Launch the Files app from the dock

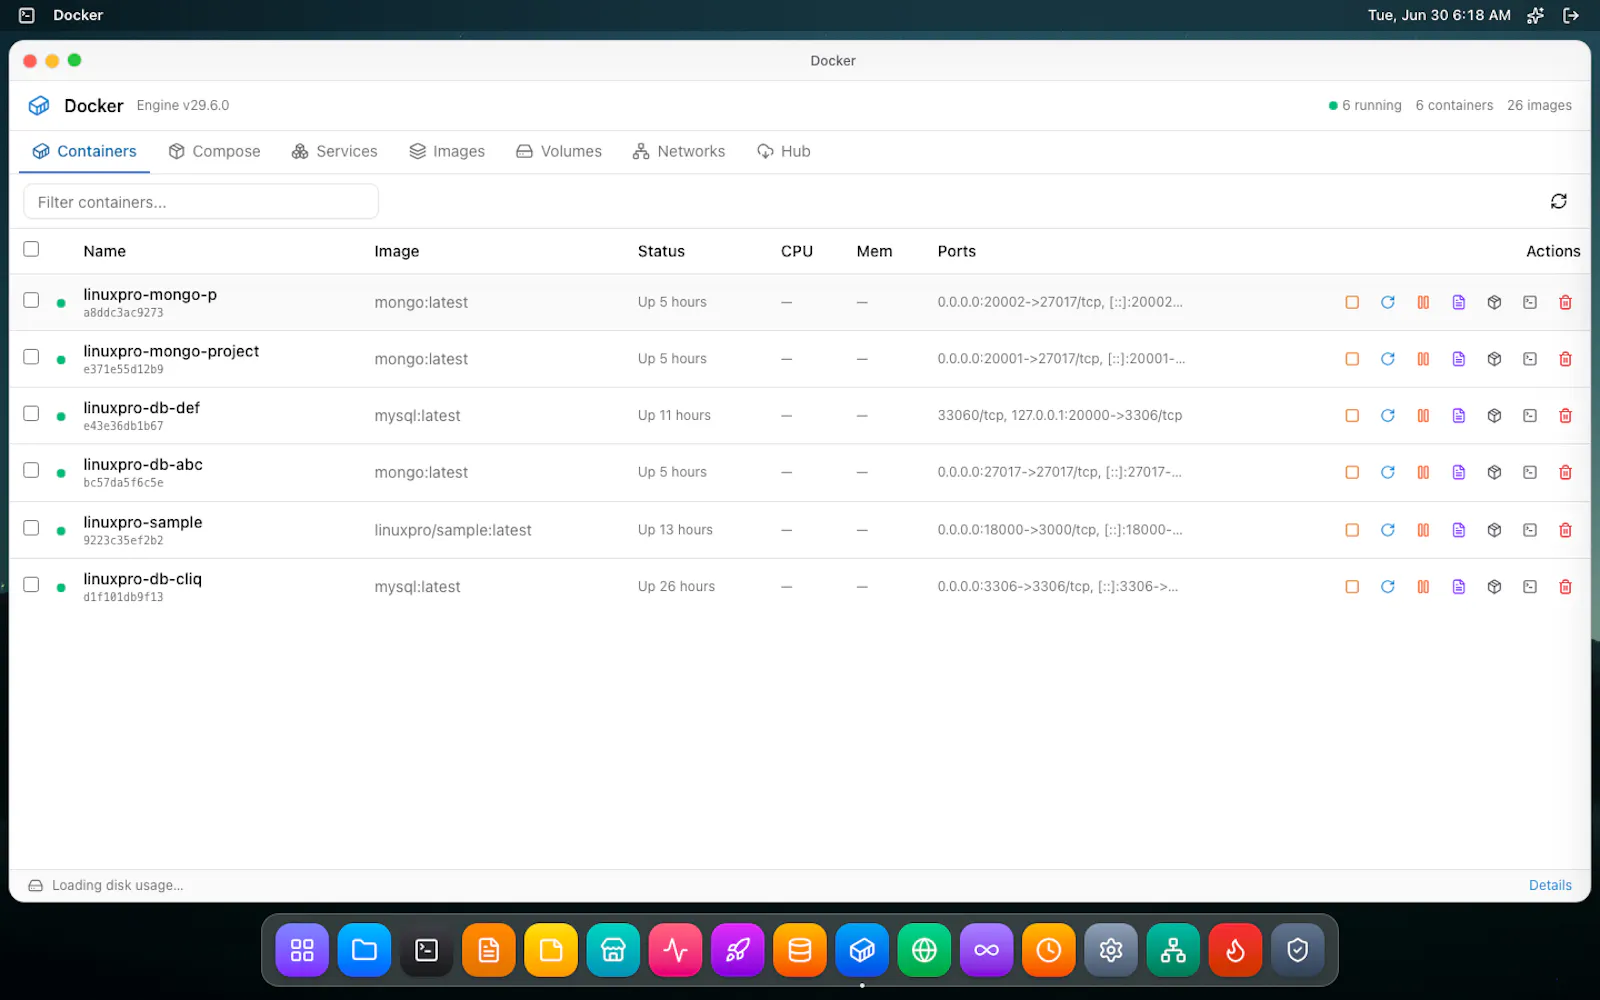click(365, 950)
